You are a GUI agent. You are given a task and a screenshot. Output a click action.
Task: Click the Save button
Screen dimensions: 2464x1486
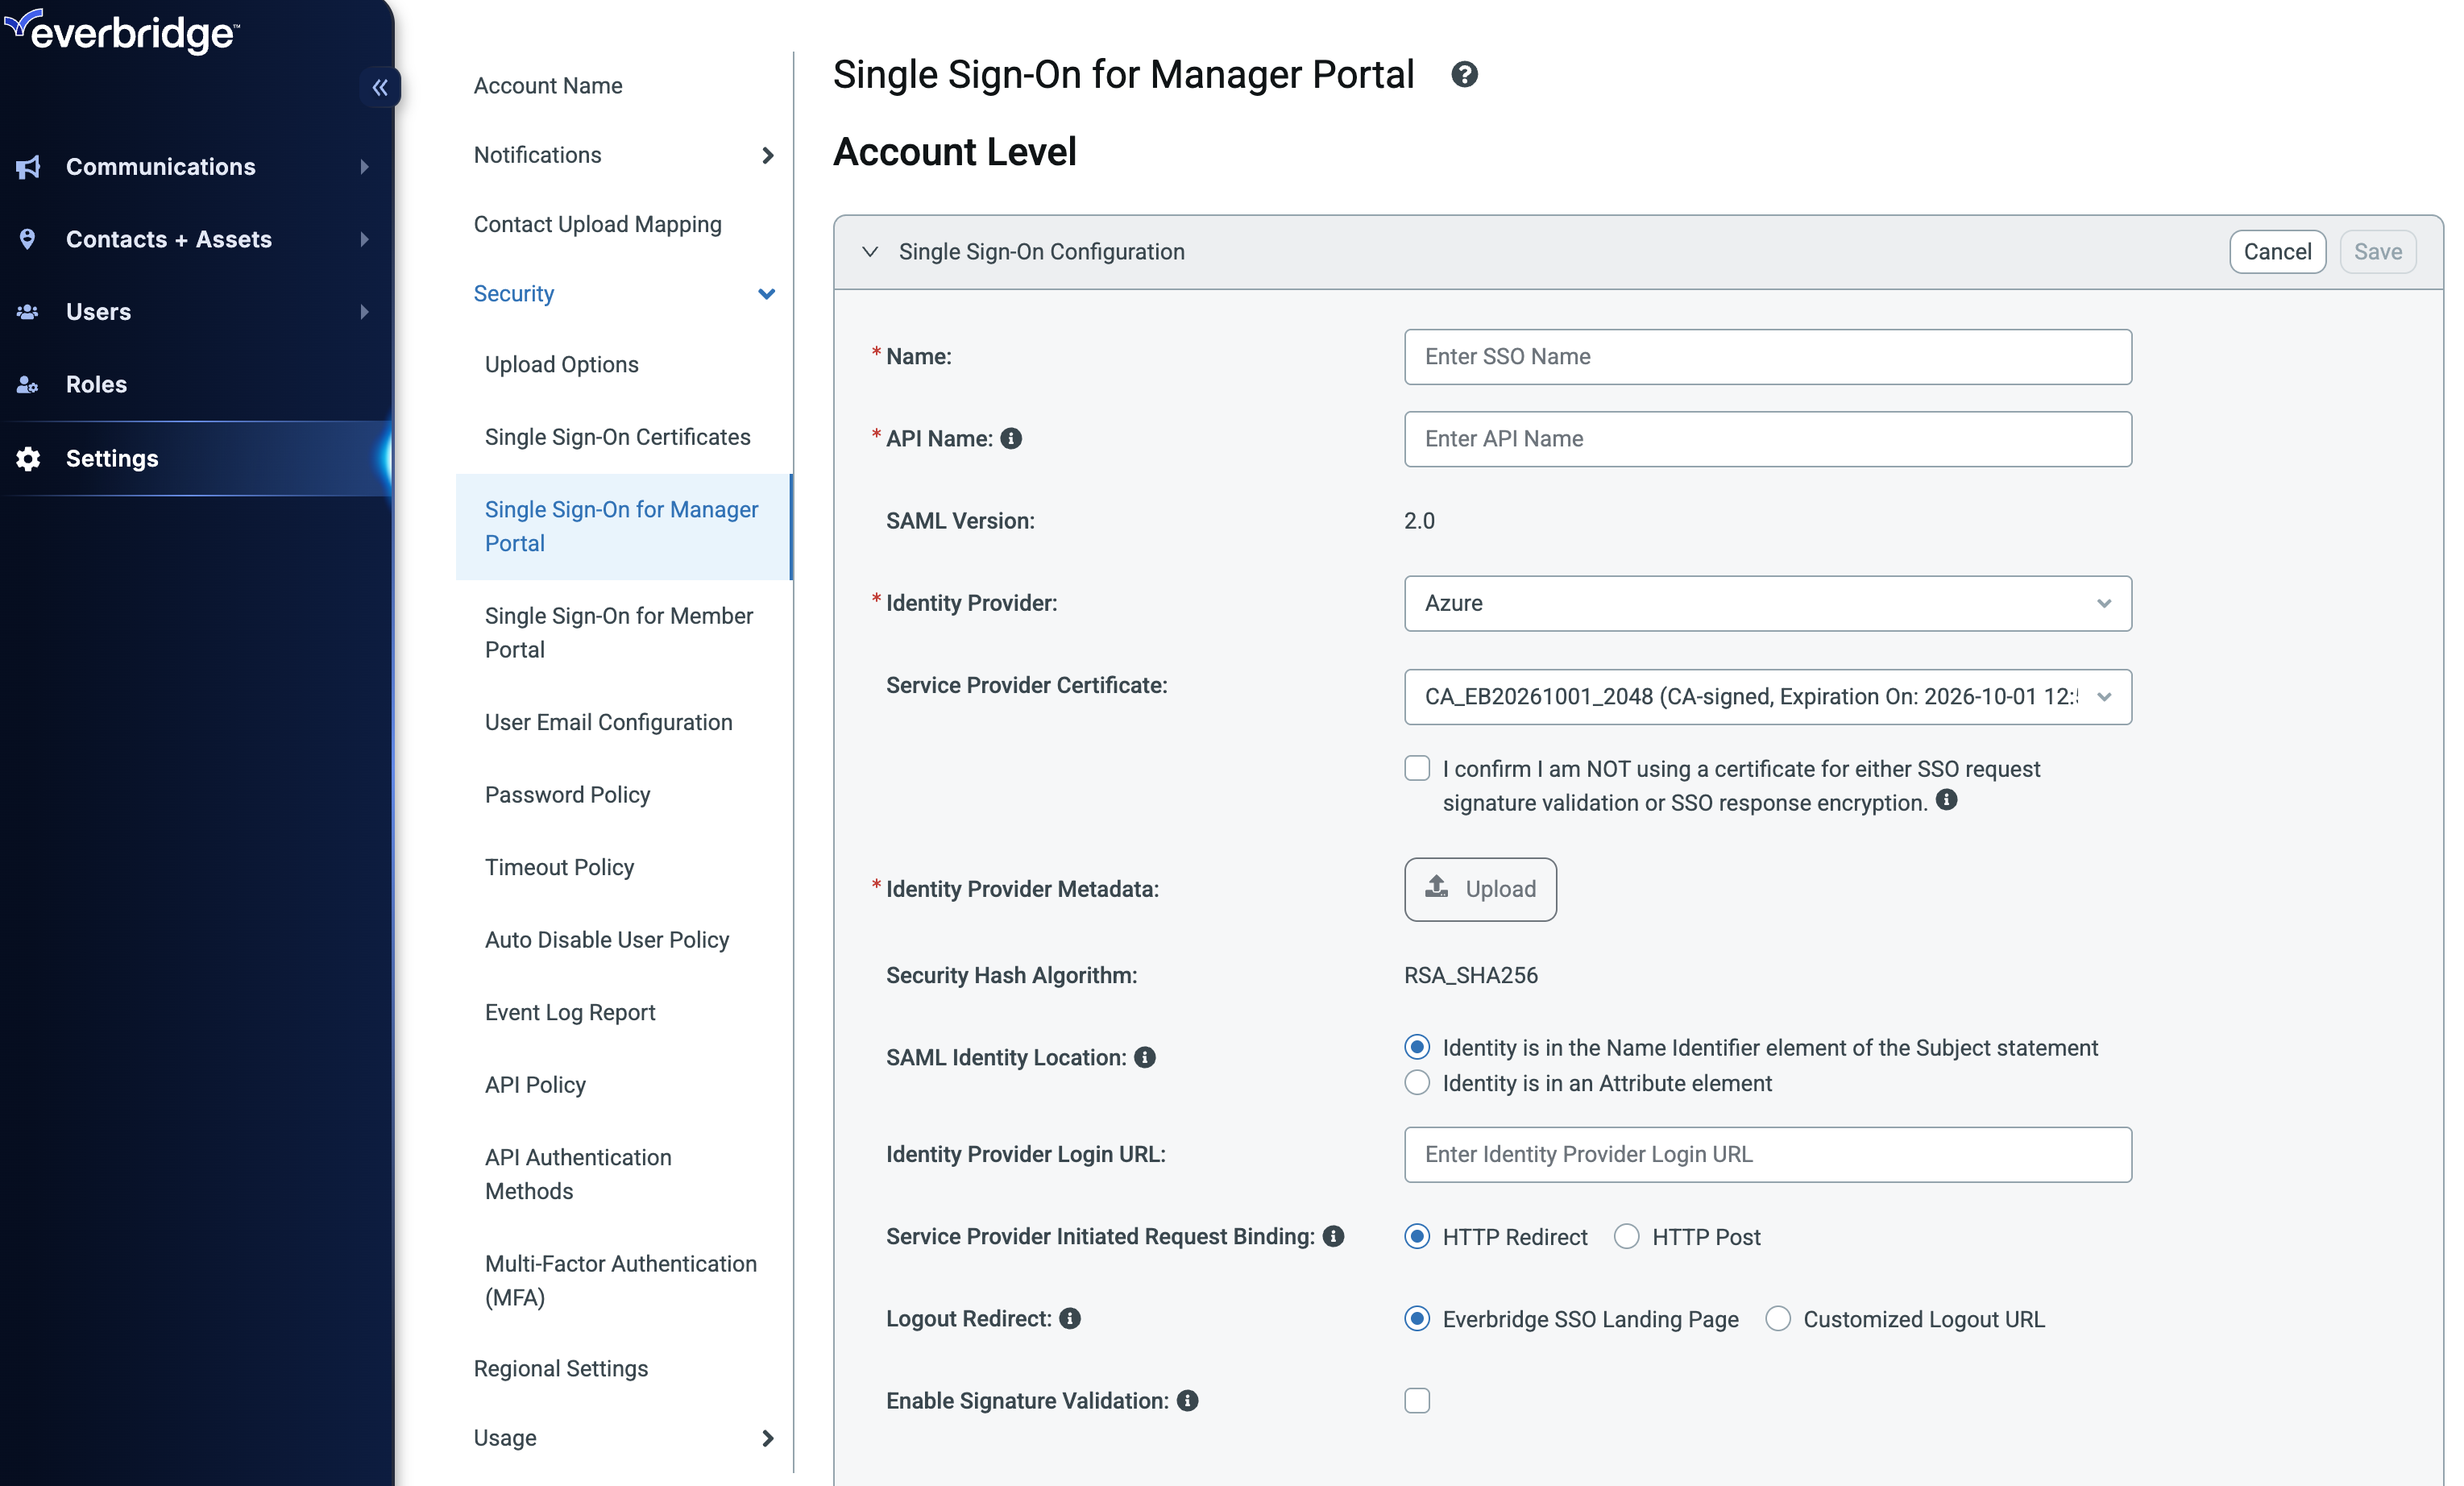(x=2378, y=251)
